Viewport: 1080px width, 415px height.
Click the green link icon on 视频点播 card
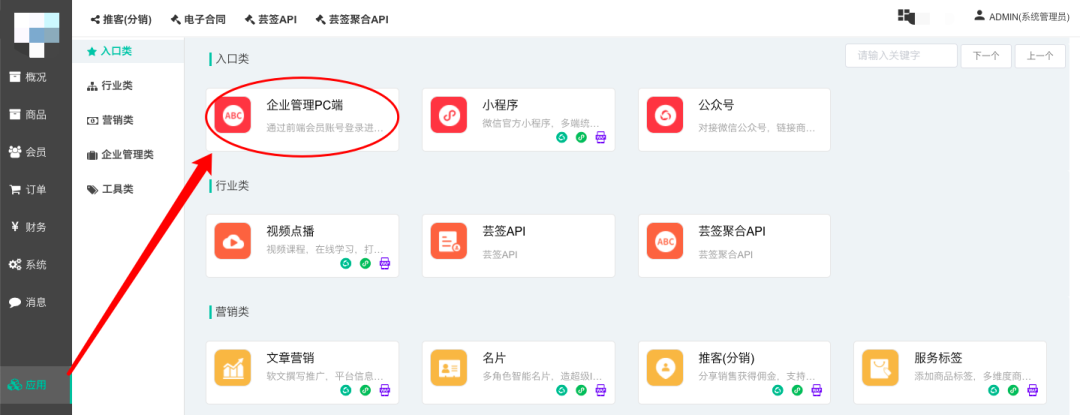[x=365, y=264]
